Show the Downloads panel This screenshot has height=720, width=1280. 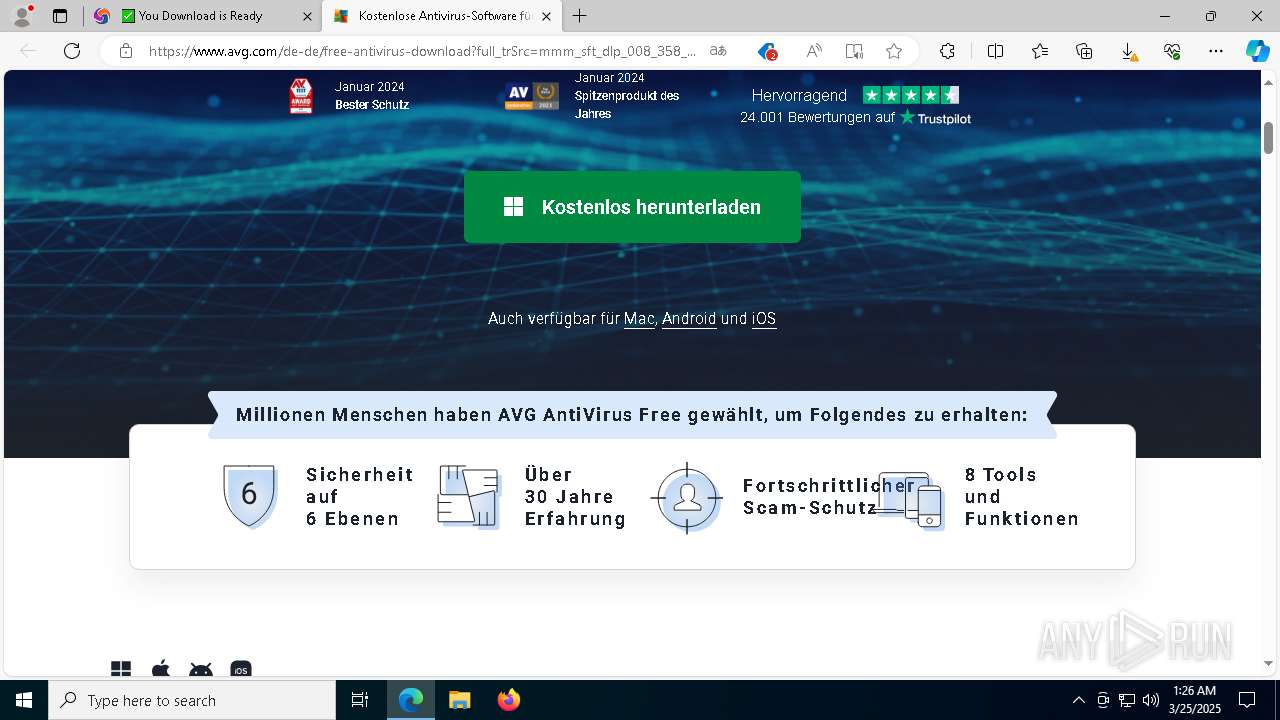point(1128,51)
